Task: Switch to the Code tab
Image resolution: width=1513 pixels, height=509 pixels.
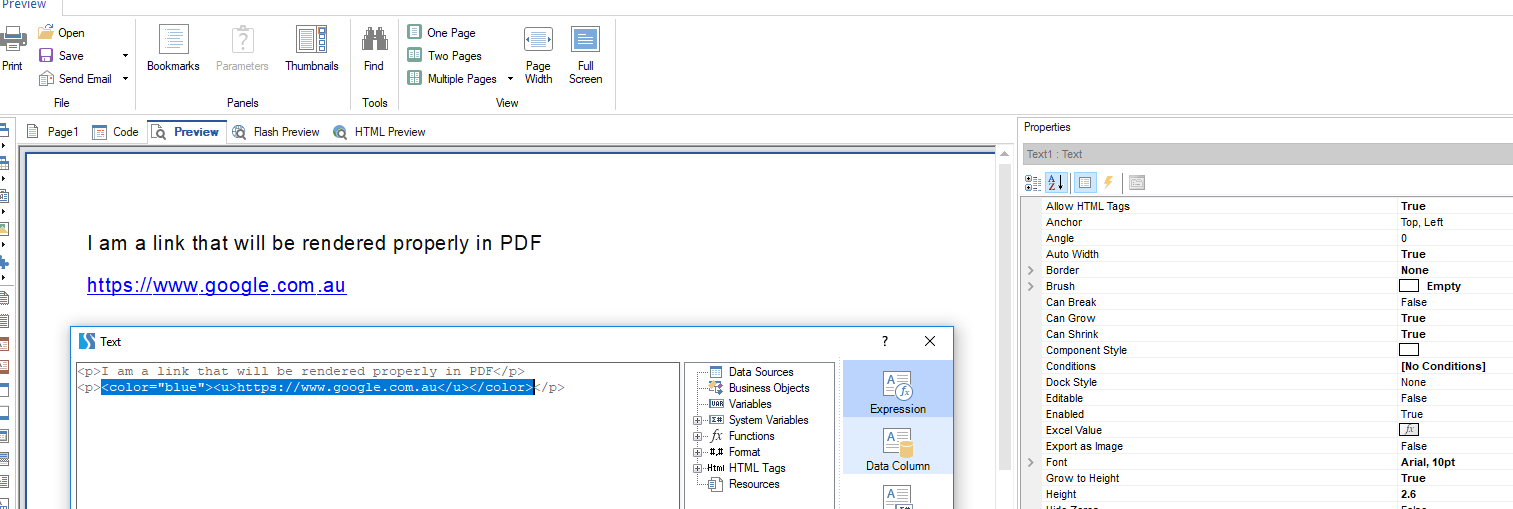Action: [115, 132]
